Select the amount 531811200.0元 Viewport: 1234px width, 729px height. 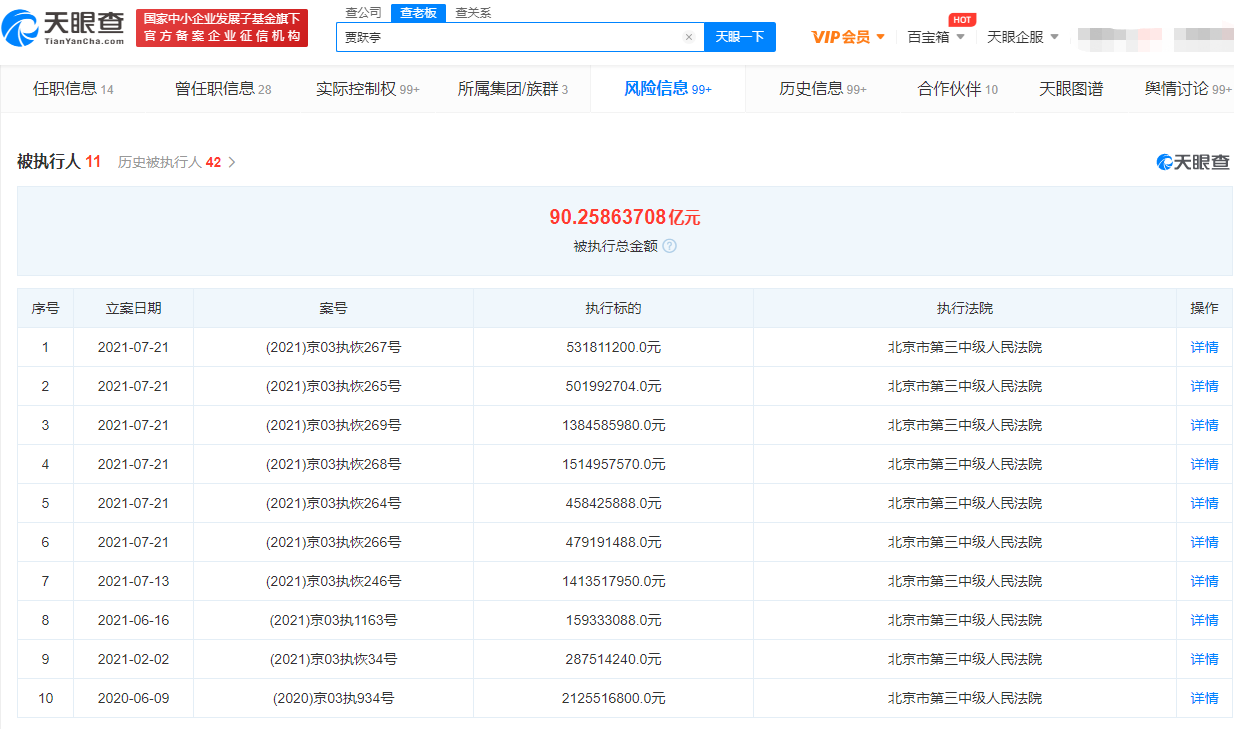[613, 347]
